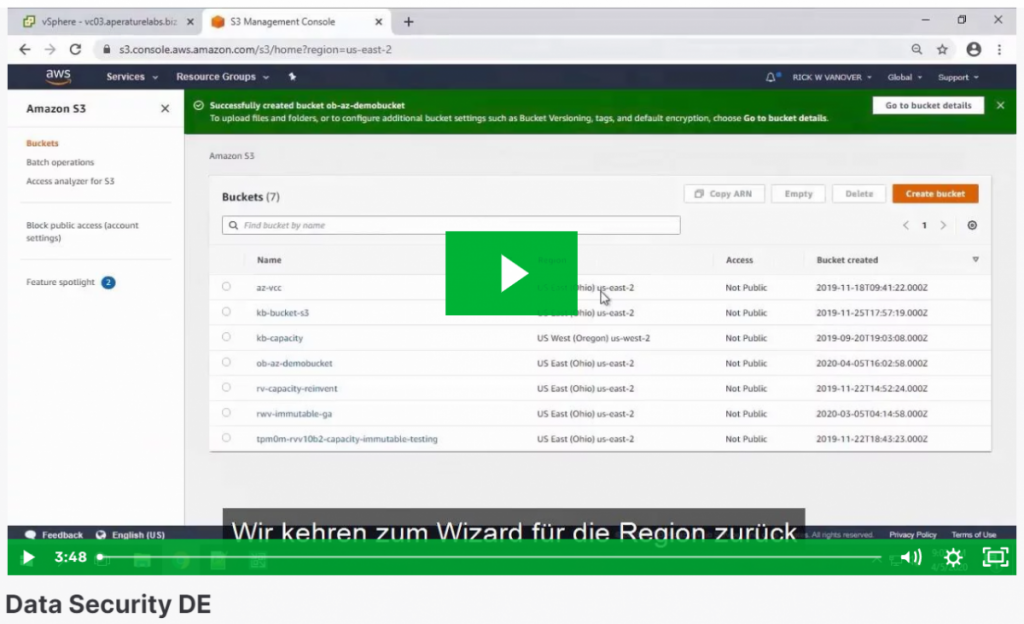Go to the next page of buckets
This screenshot has height=624, width=1024.
pos(943,225)
